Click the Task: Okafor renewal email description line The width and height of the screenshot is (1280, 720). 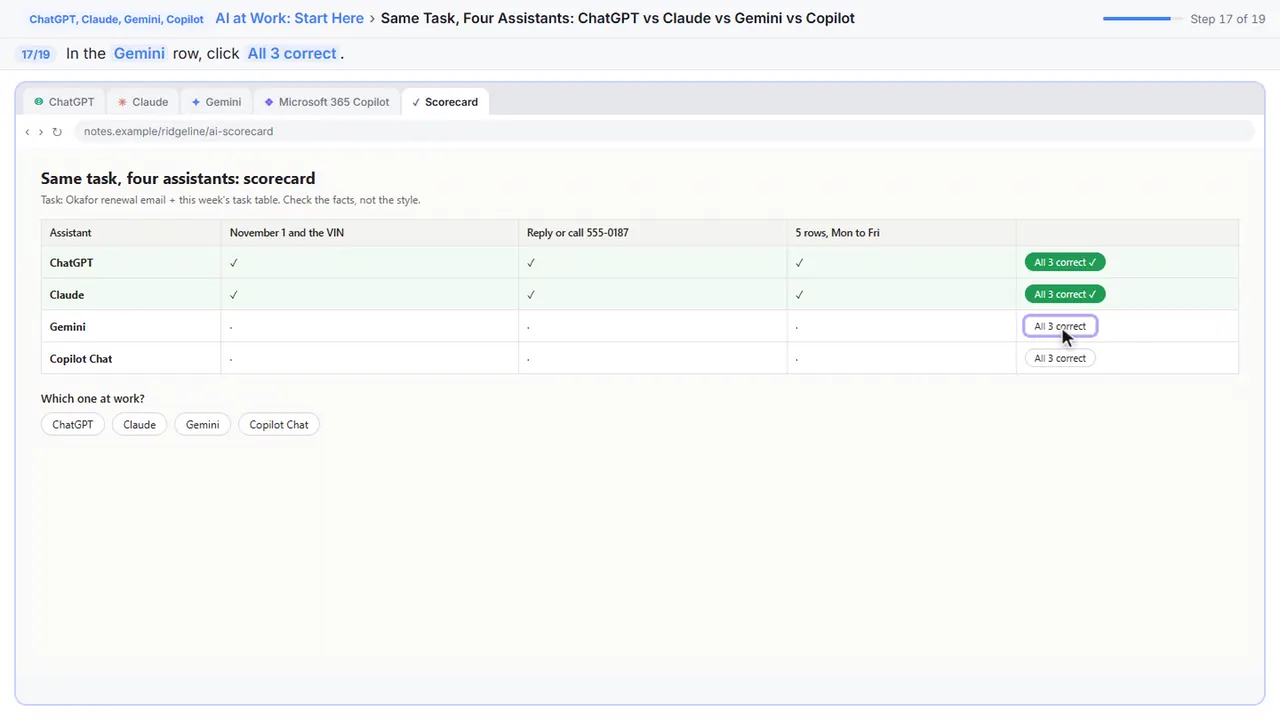(231, 200)
